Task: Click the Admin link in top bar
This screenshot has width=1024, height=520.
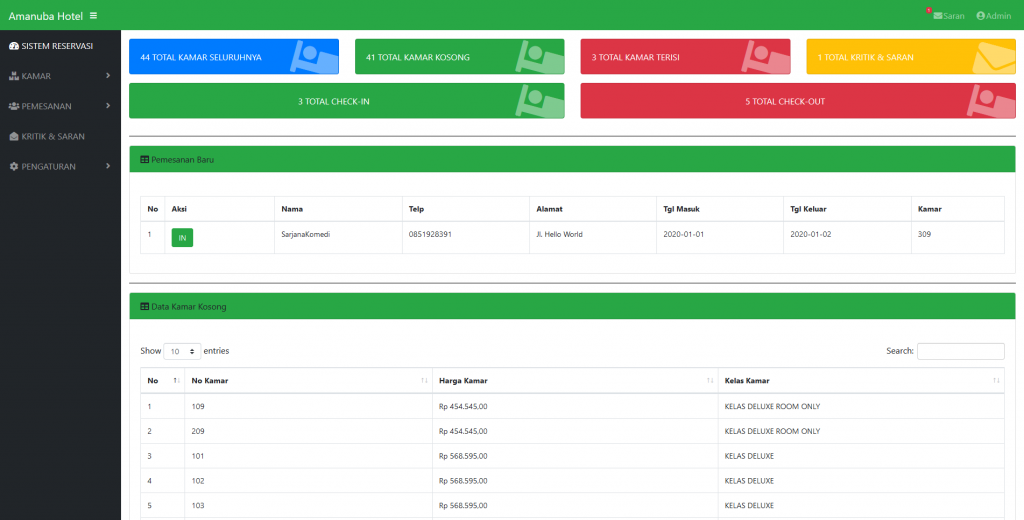Action: (x=993, y=16)
